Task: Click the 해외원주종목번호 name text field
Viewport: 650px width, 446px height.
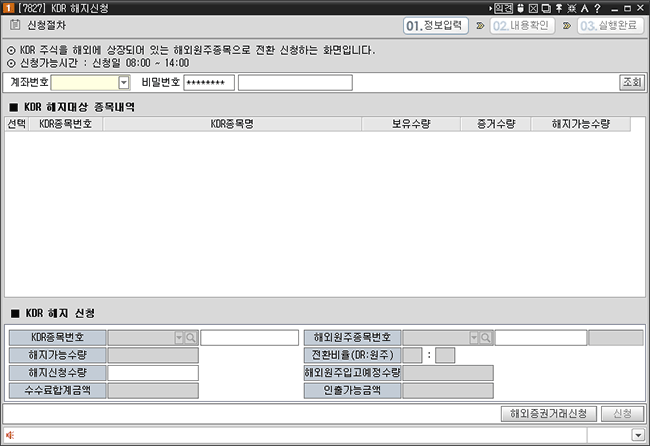Action: pos(541,338)
